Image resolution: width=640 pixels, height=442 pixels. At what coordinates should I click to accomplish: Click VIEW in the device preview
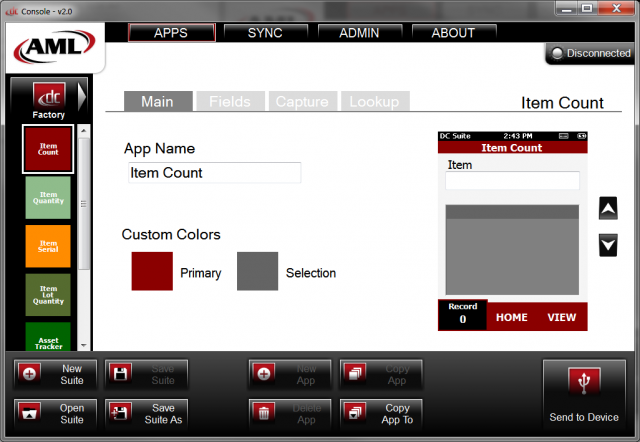tap(562, 317)
